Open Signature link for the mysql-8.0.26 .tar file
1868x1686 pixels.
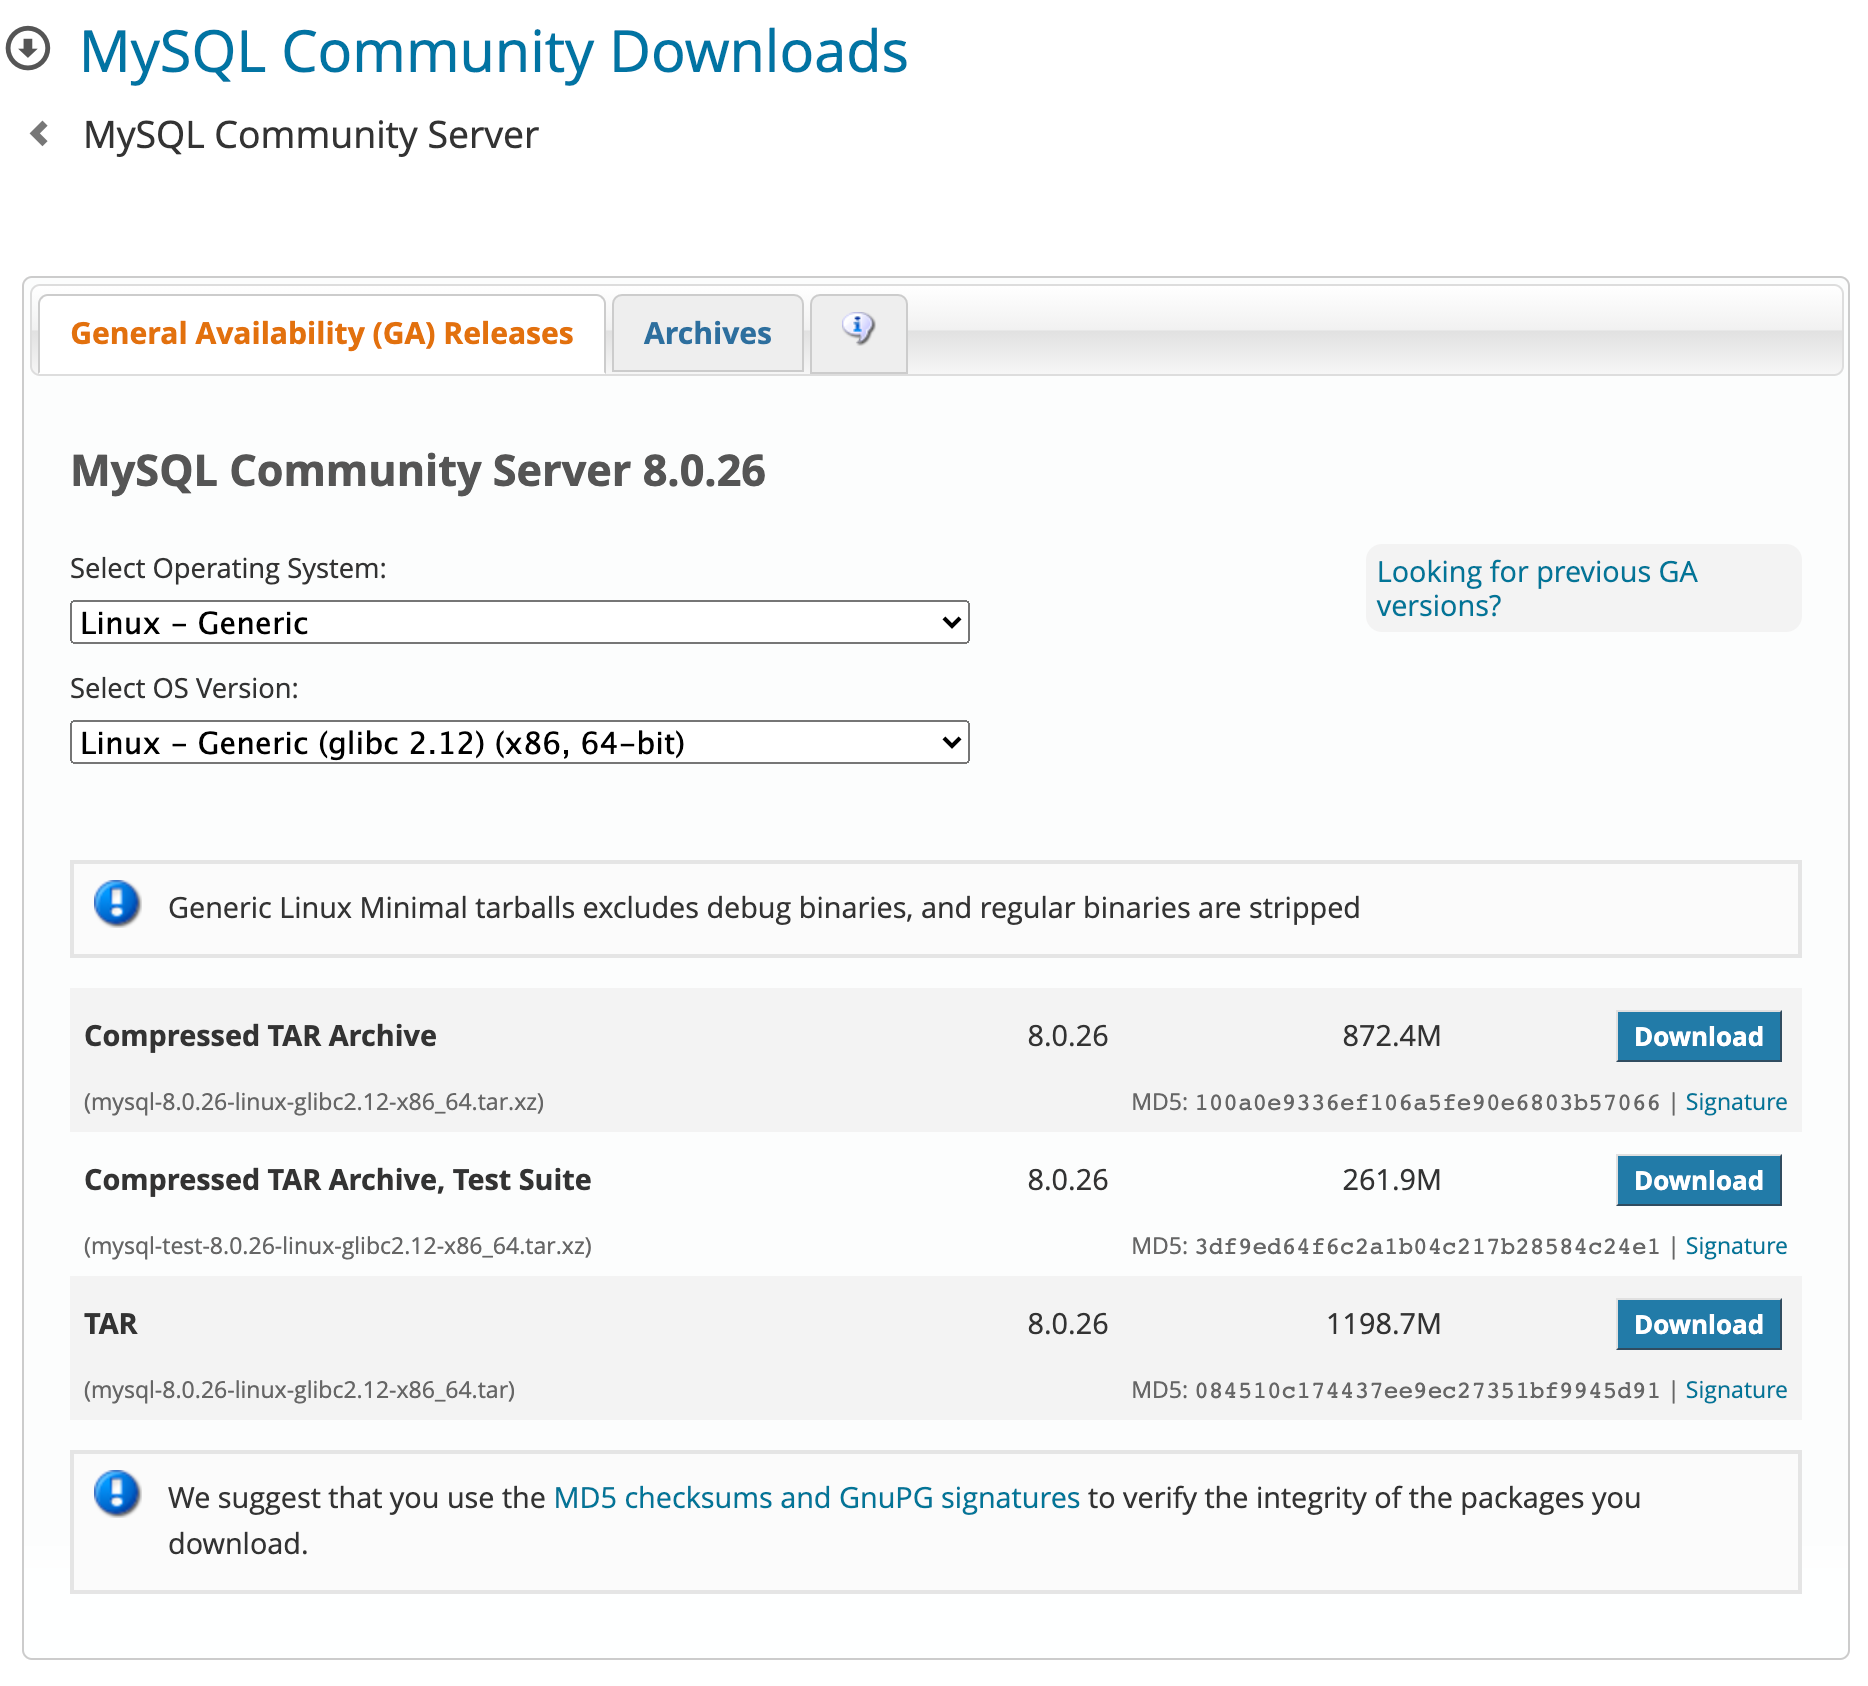tap(1736, 1390)
